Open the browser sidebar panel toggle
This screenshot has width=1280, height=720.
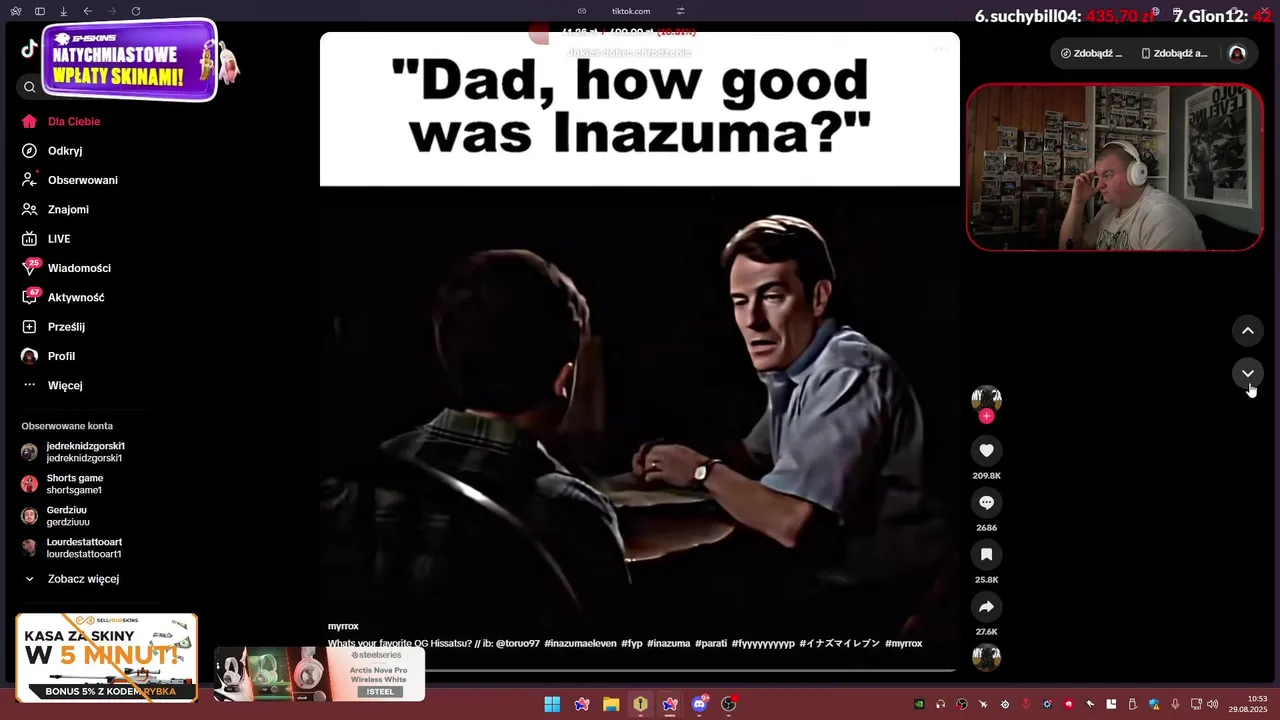[x=40, y=11]
